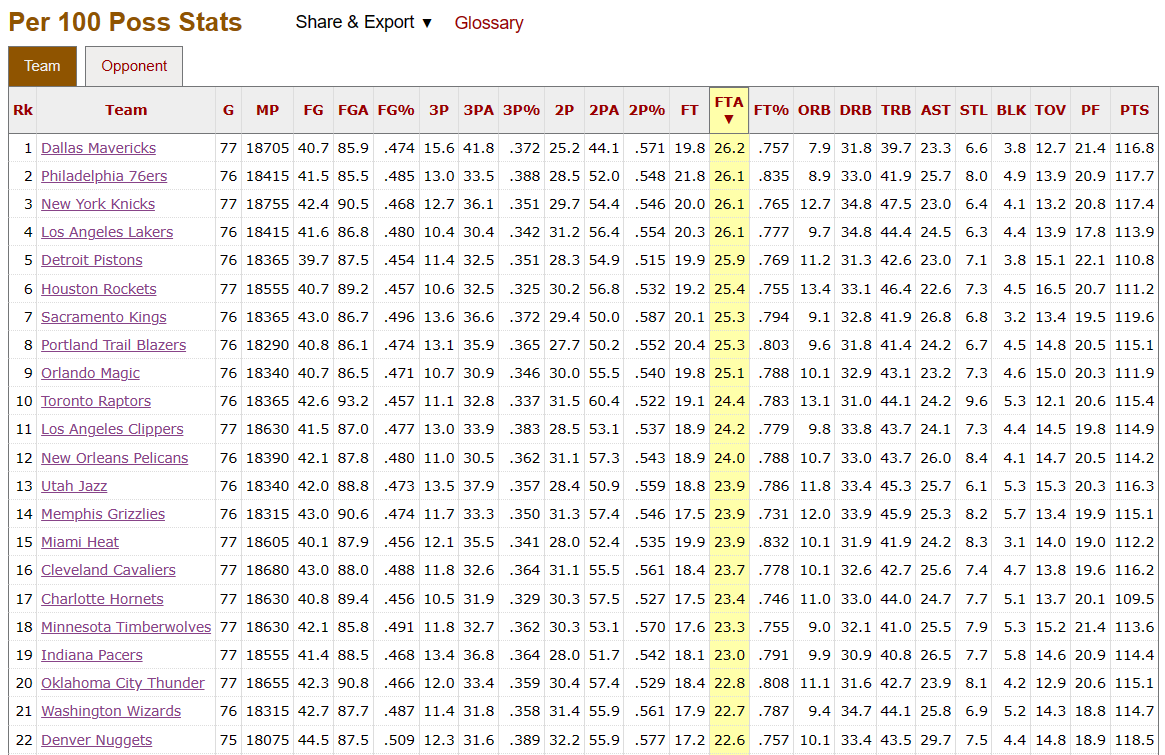1165x755 pixels.
Task: Open the Denver Nuggets link
Action: [97, 740]
